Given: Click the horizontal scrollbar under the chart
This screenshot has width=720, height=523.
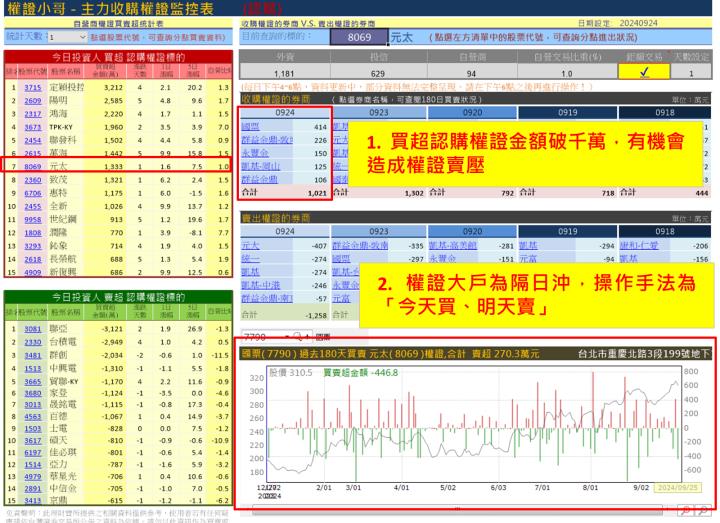Looking at the screenshot, I should point(457,509).
